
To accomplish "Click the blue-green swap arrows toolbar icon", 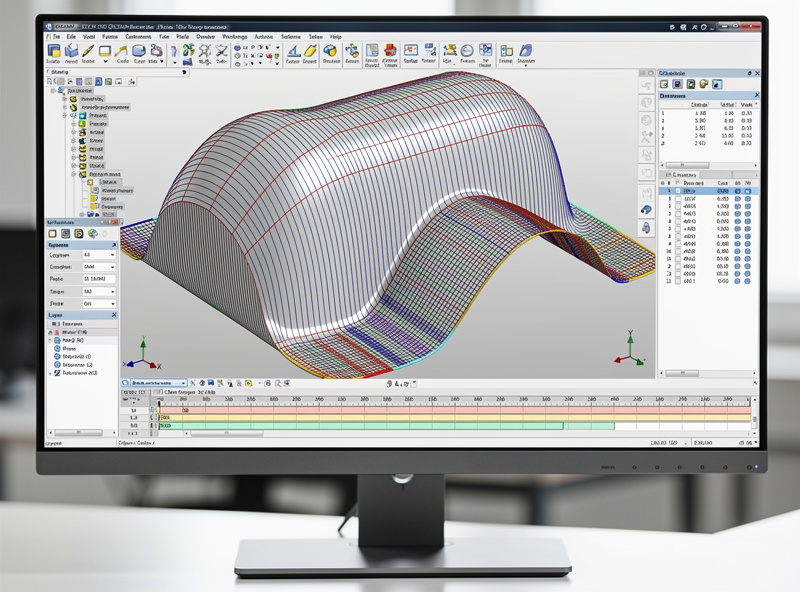I will [x=352, y=51].
